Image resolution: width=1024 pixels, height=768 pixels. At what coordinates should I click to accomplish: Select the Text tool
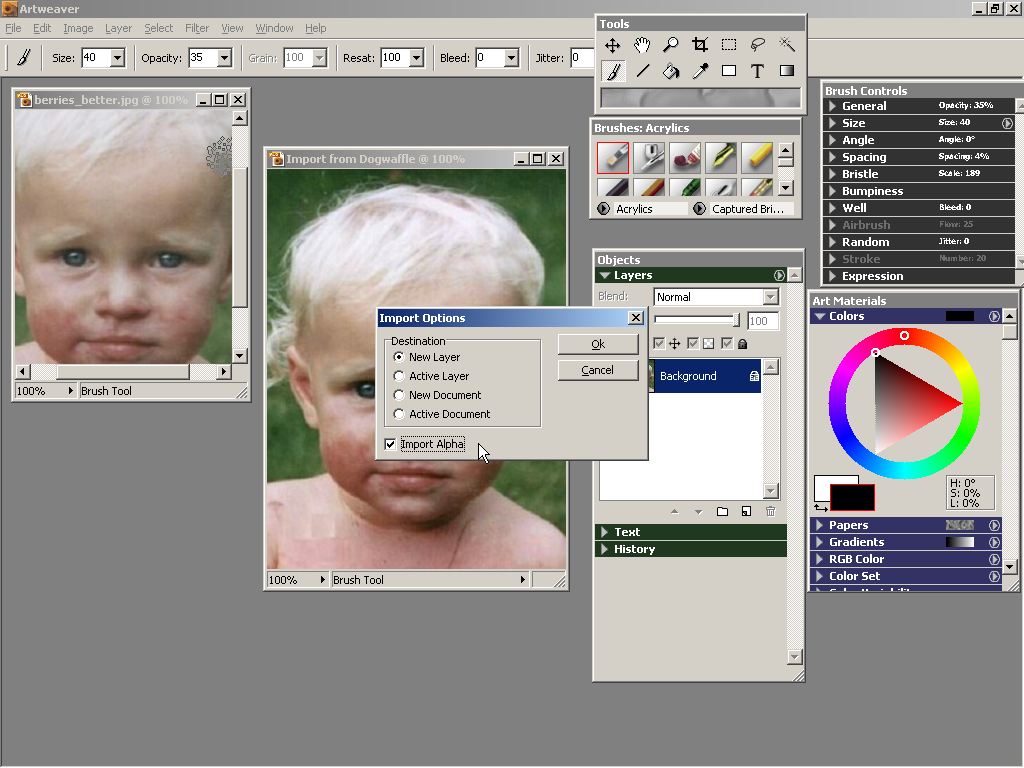[758, 71]
